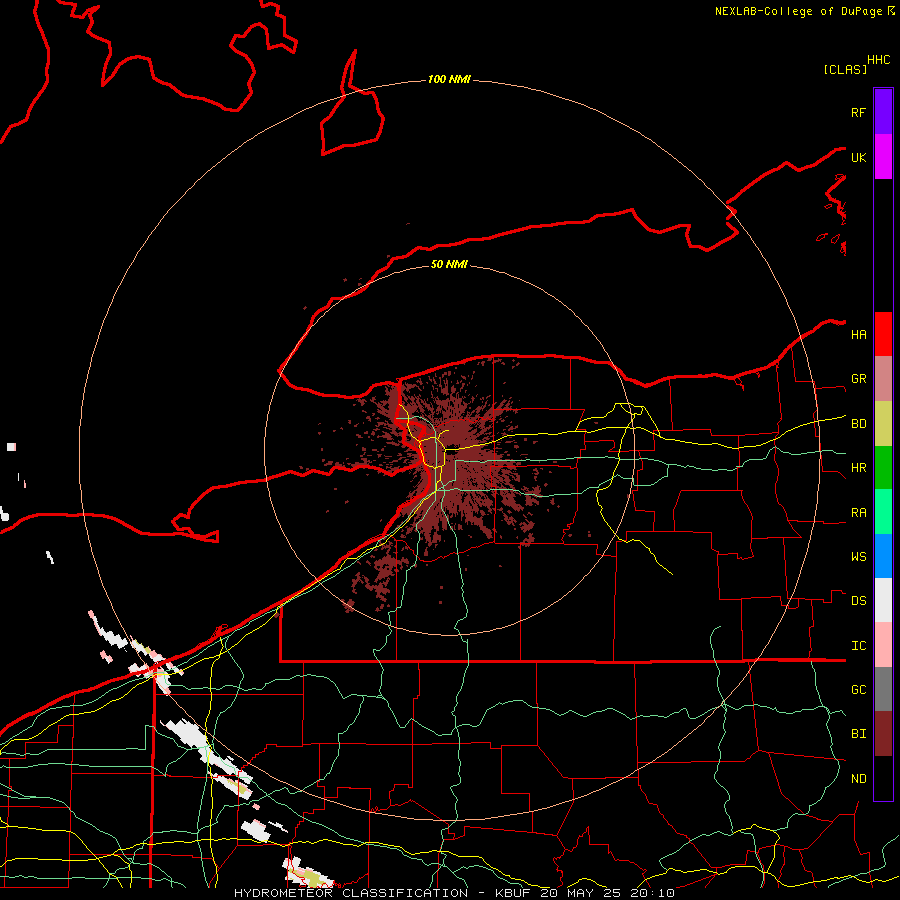
Task: Click the HA red legend swatch
Action: [883, 334]
